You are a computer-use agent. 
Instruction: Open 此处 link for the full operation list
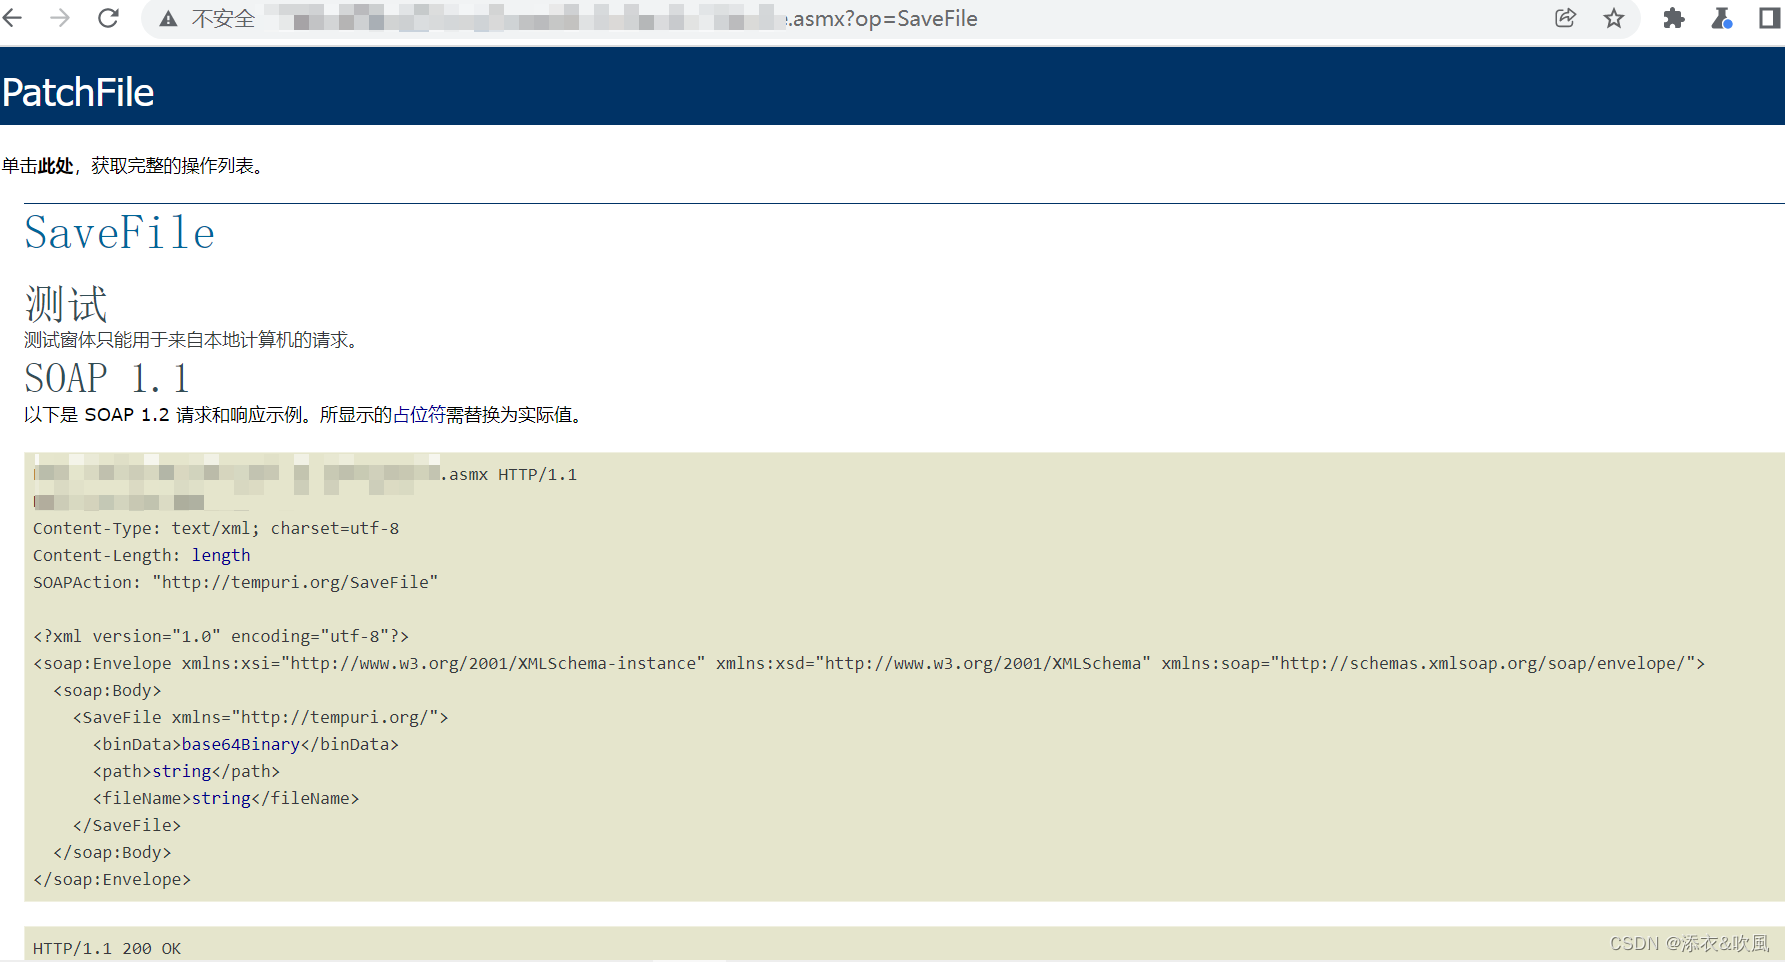[x=55, y=166]
